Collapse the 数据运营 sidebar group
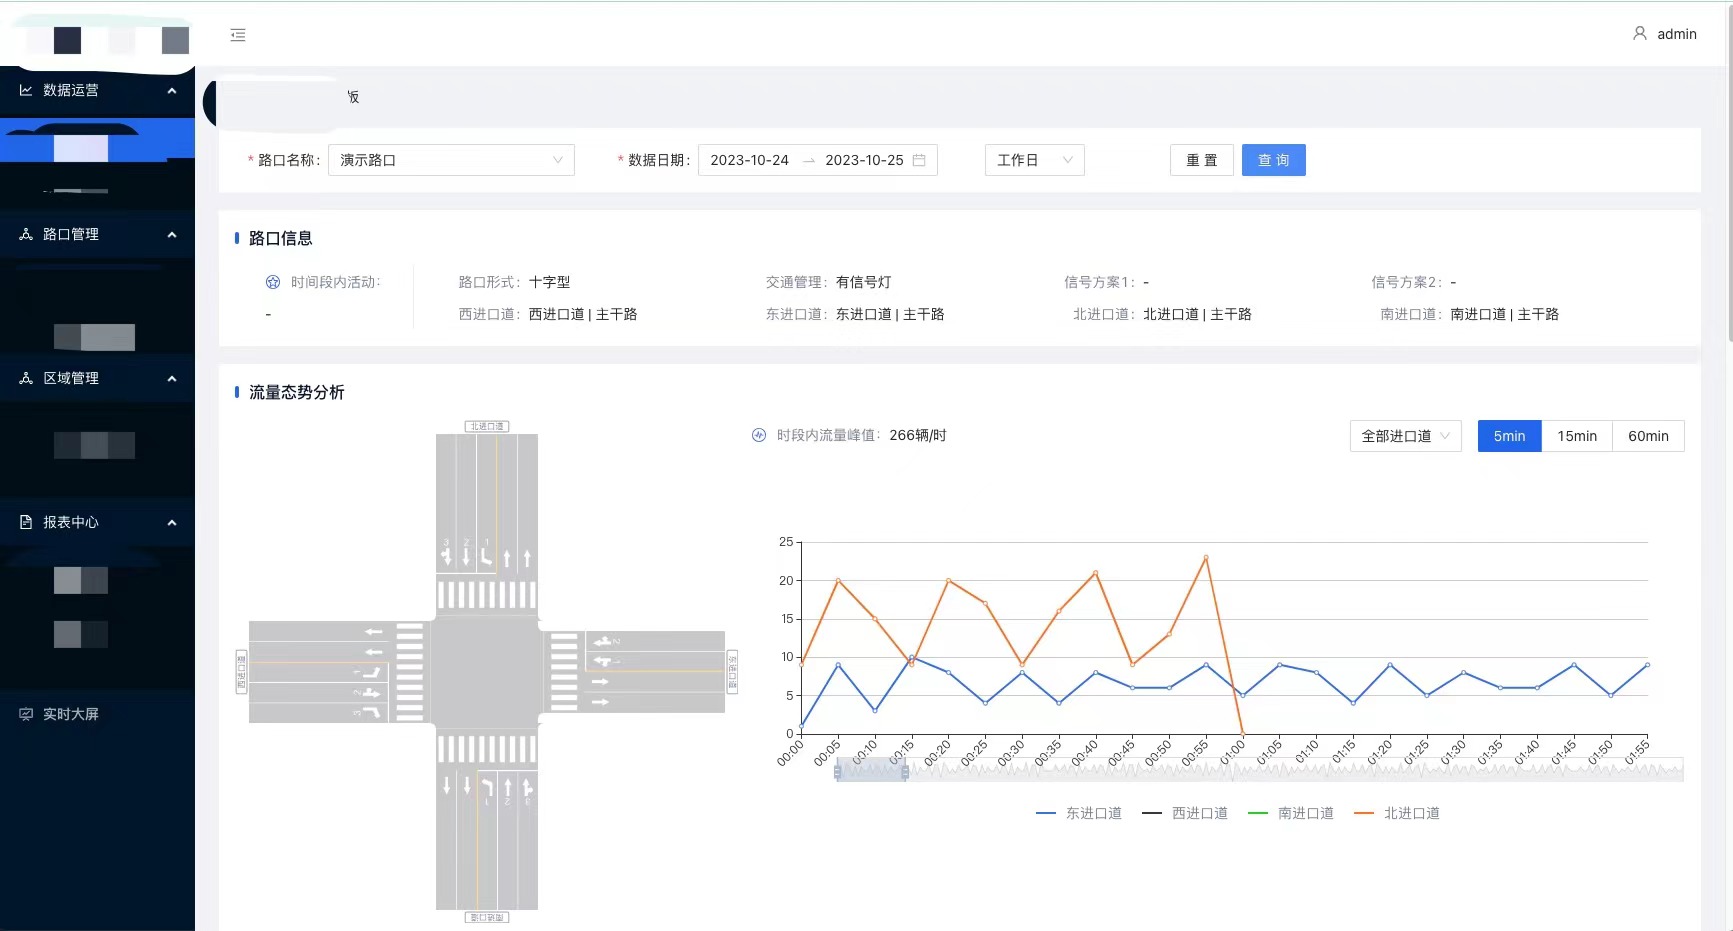This screenshot has height=931, width=1733. (x=172, y=90)
